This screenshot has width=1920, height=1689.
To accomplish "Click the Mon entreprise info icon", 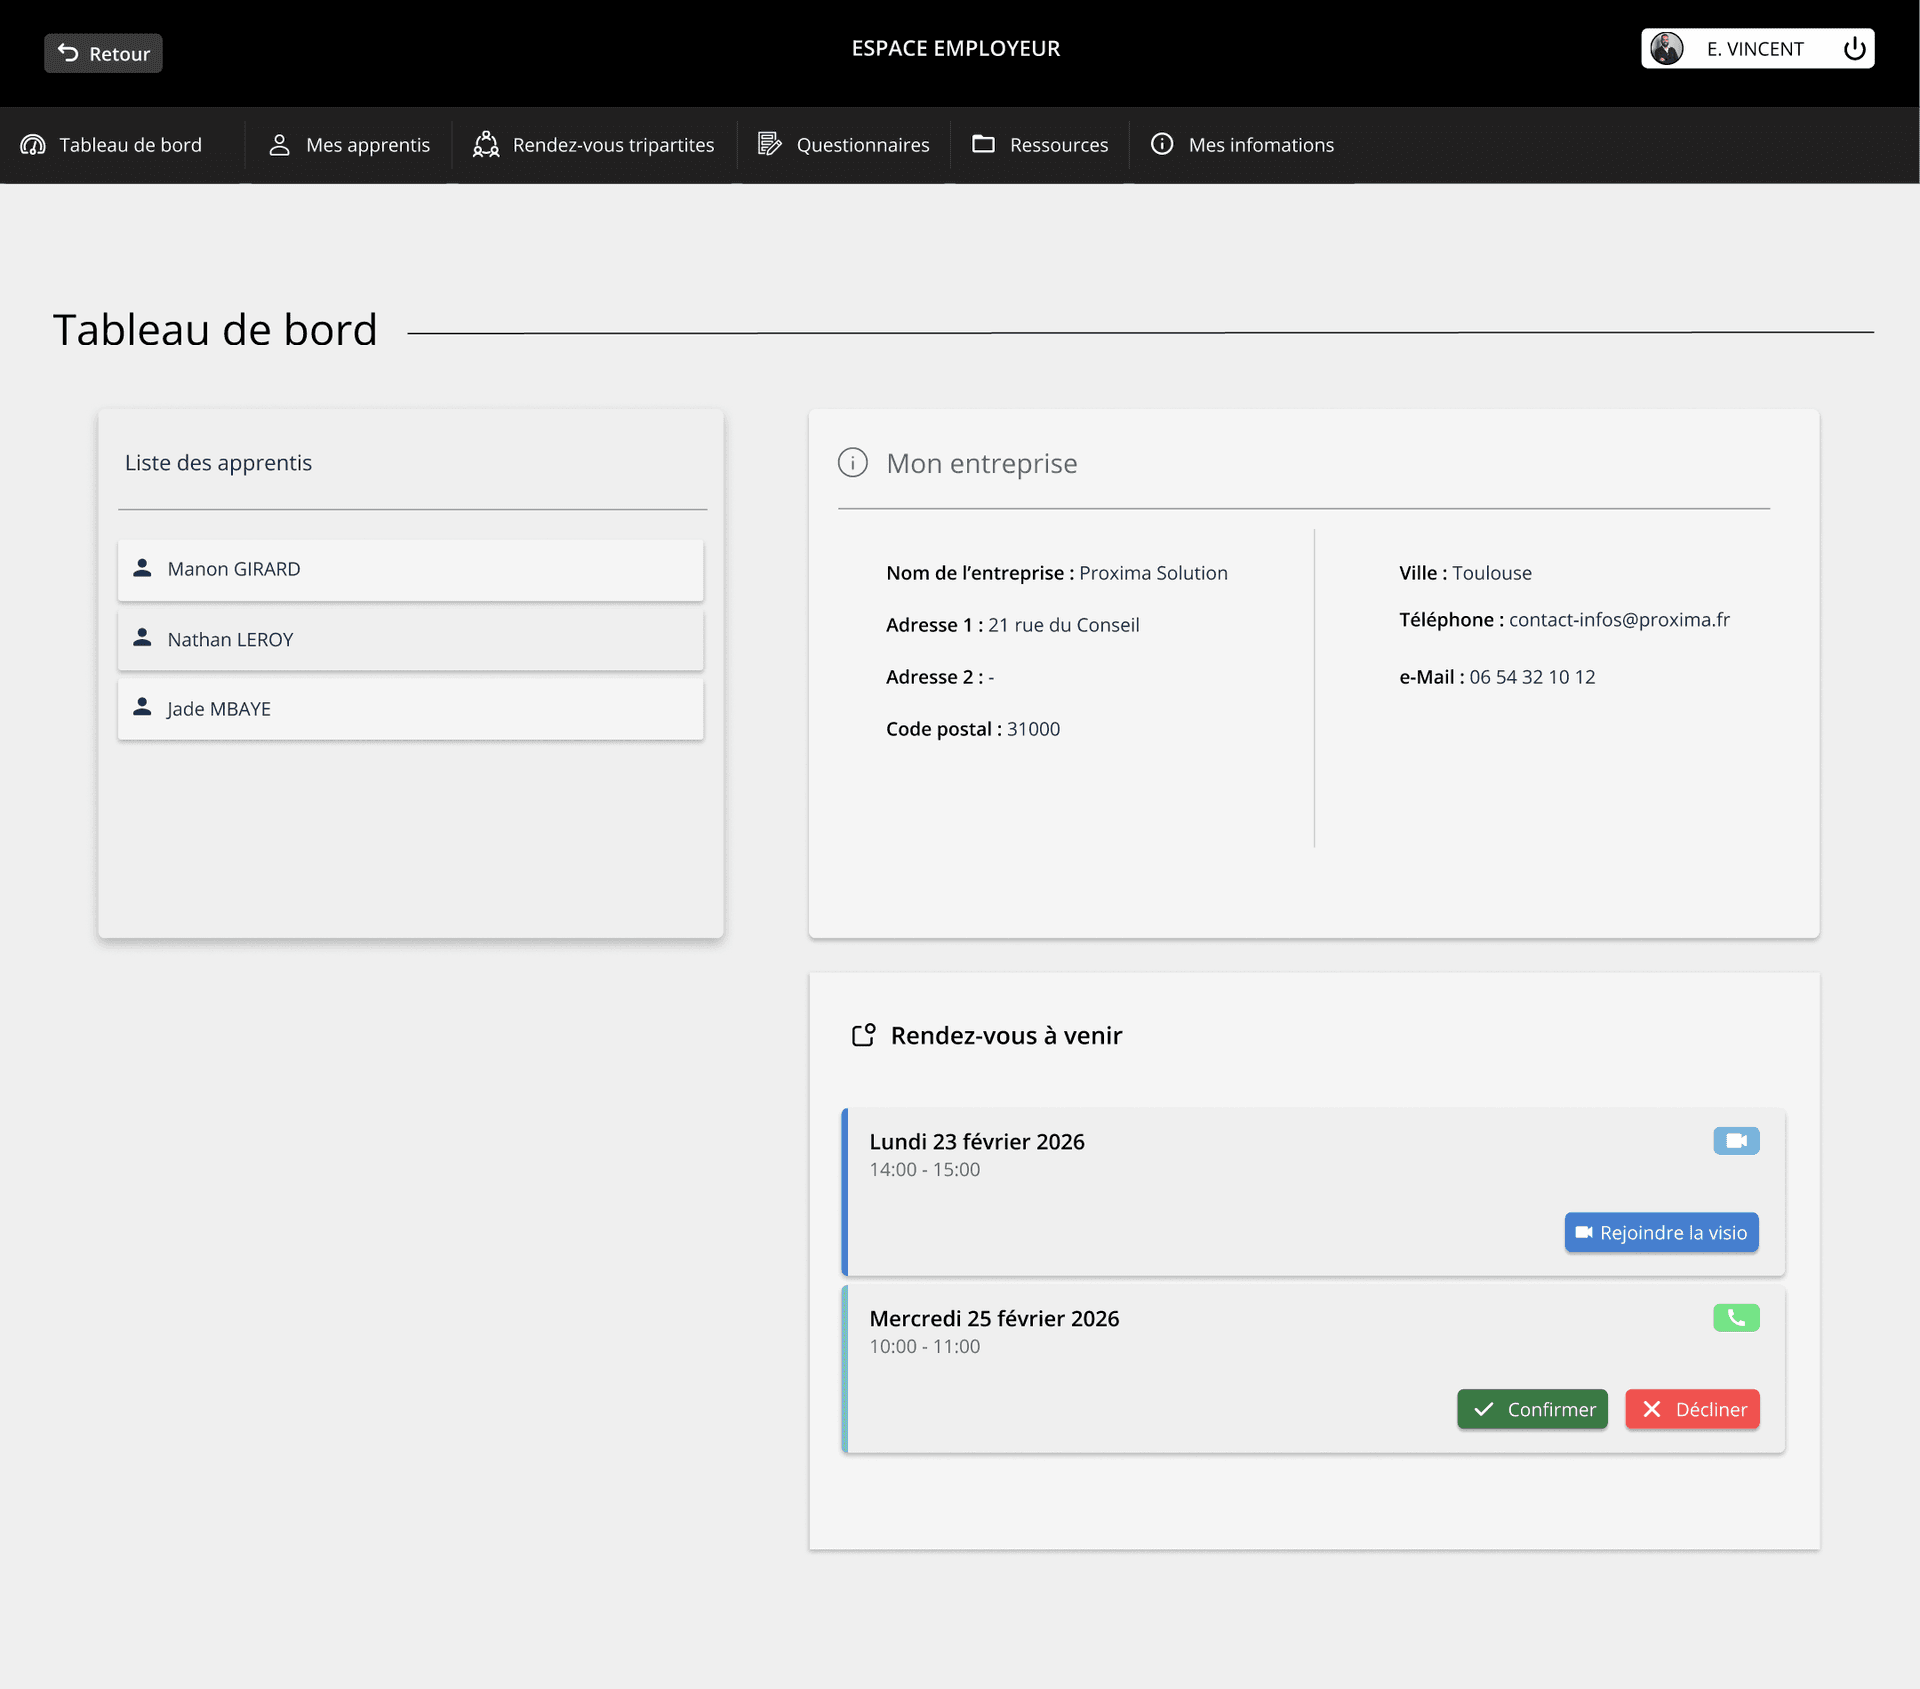I will 852,463.
